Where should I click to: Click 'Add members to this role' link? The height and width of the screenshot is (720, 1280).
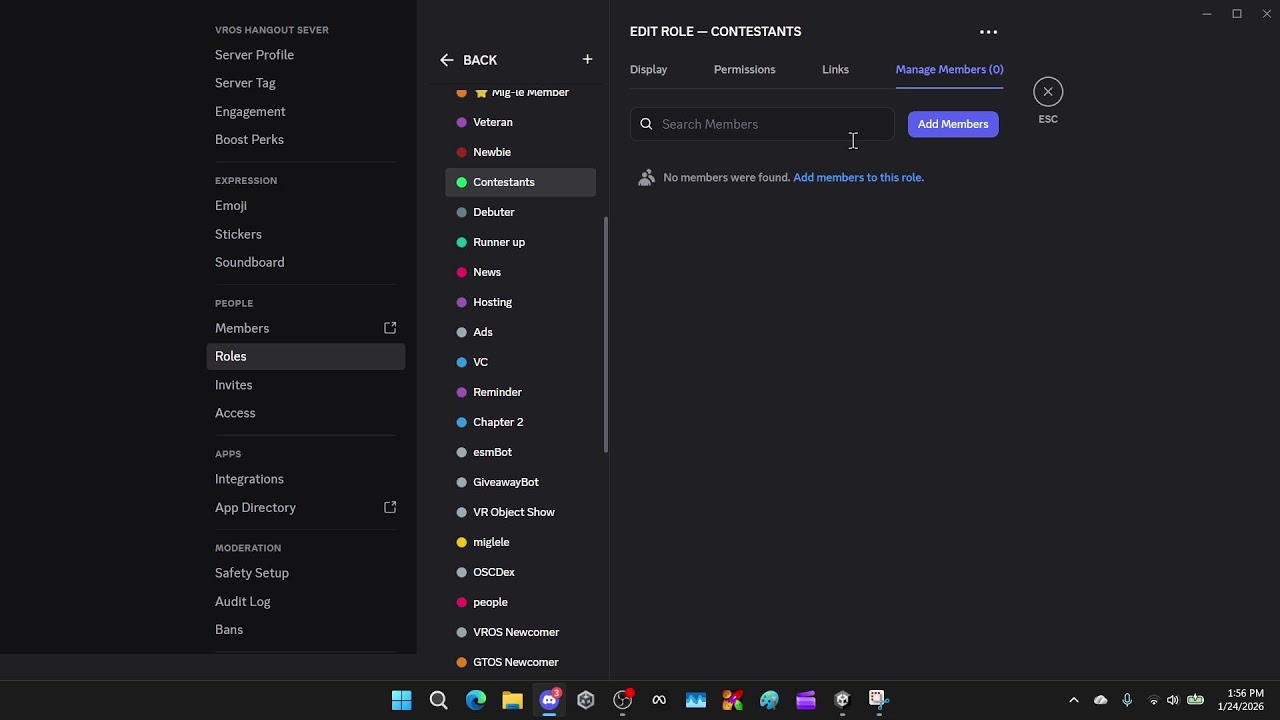click(858, 177)
